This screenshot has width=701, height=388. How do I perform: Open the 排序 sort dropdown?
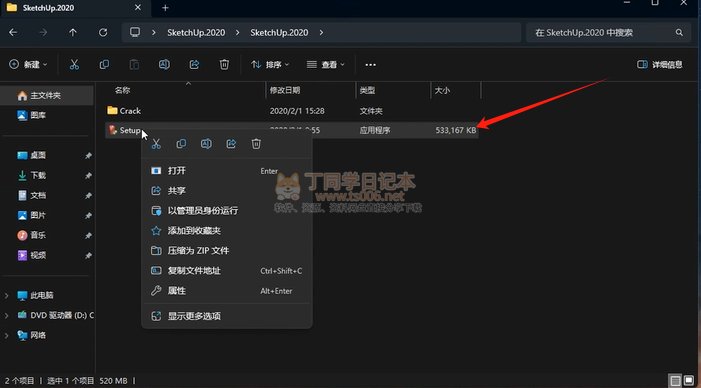pos(270,65)
